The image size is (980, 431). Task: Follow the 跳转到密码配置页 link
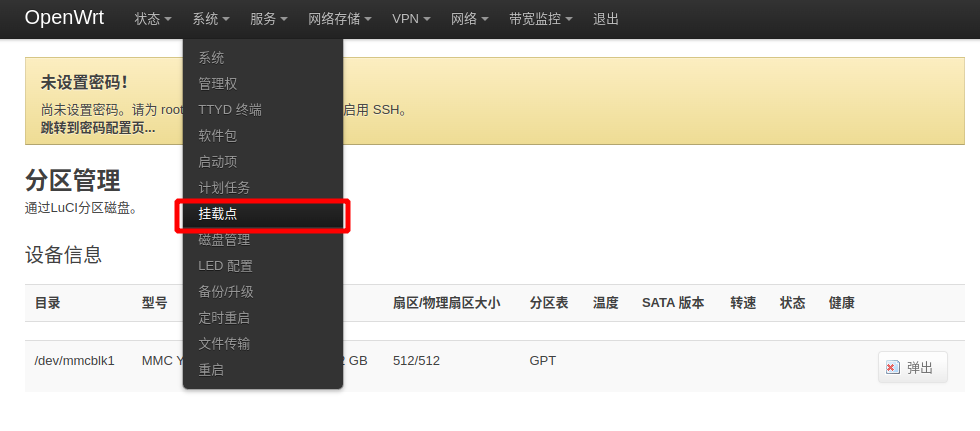(x=98, y=128)
